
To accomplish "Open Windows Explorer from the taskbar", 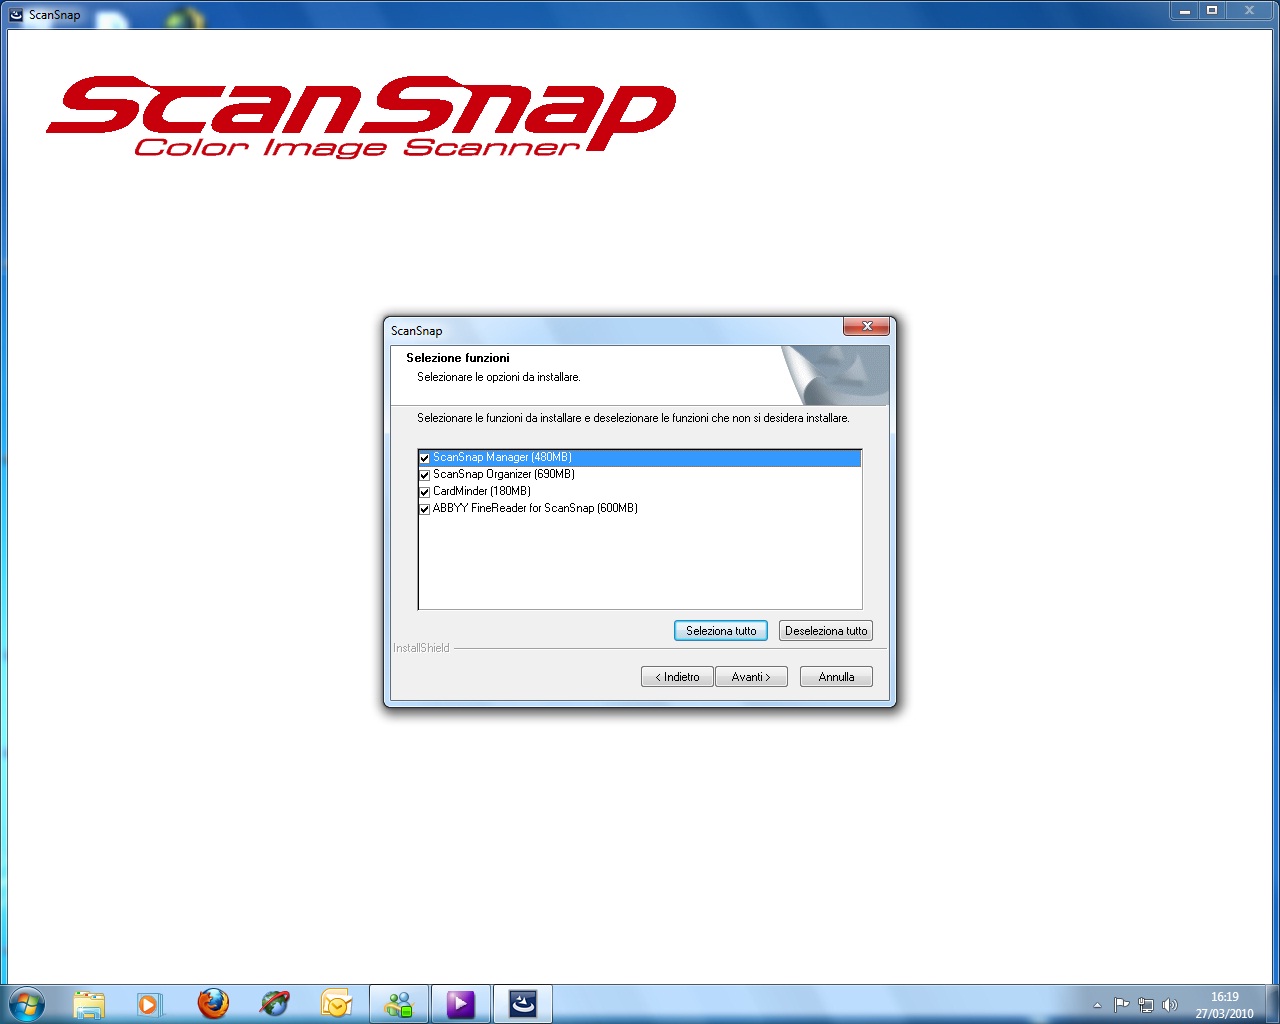I will point(89,1004).
